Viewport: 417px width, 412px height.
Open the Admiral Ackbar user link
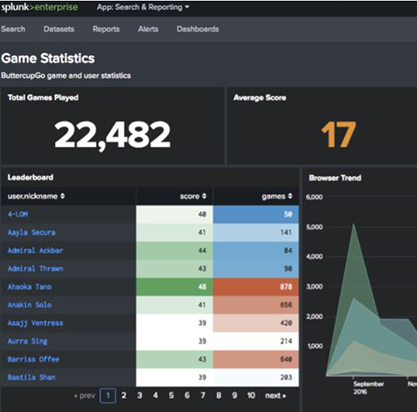[x=35, y=250]
